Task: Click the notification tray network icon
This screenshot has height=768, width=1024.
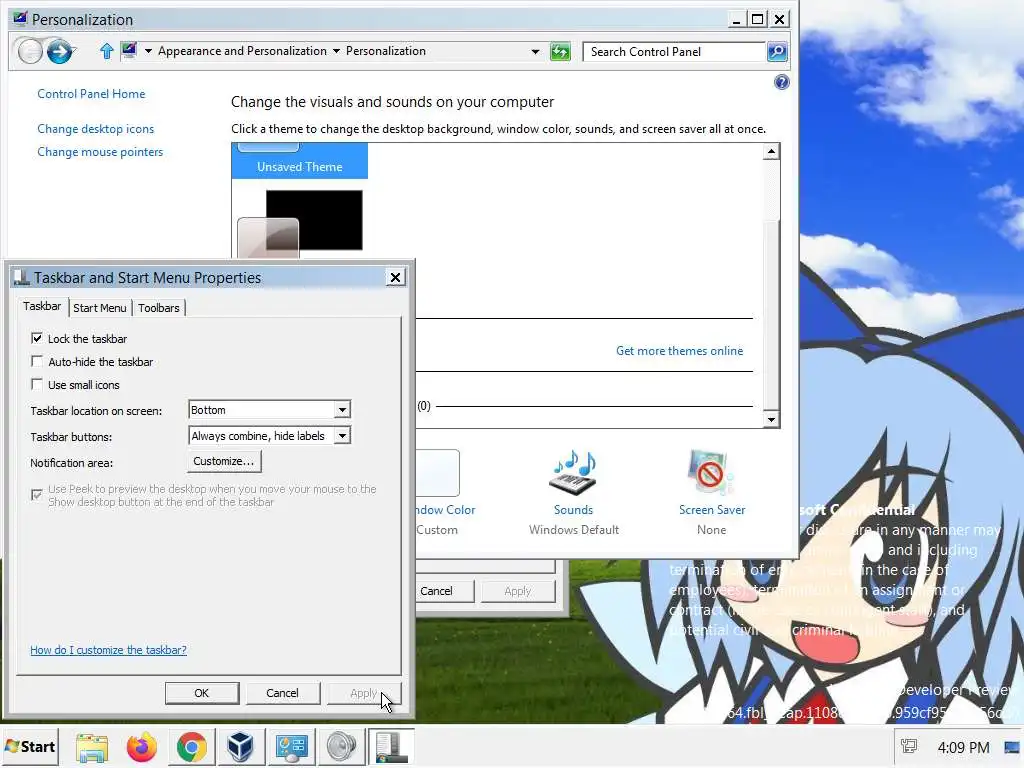Action: pyautogui.click(x=908, y=746)
